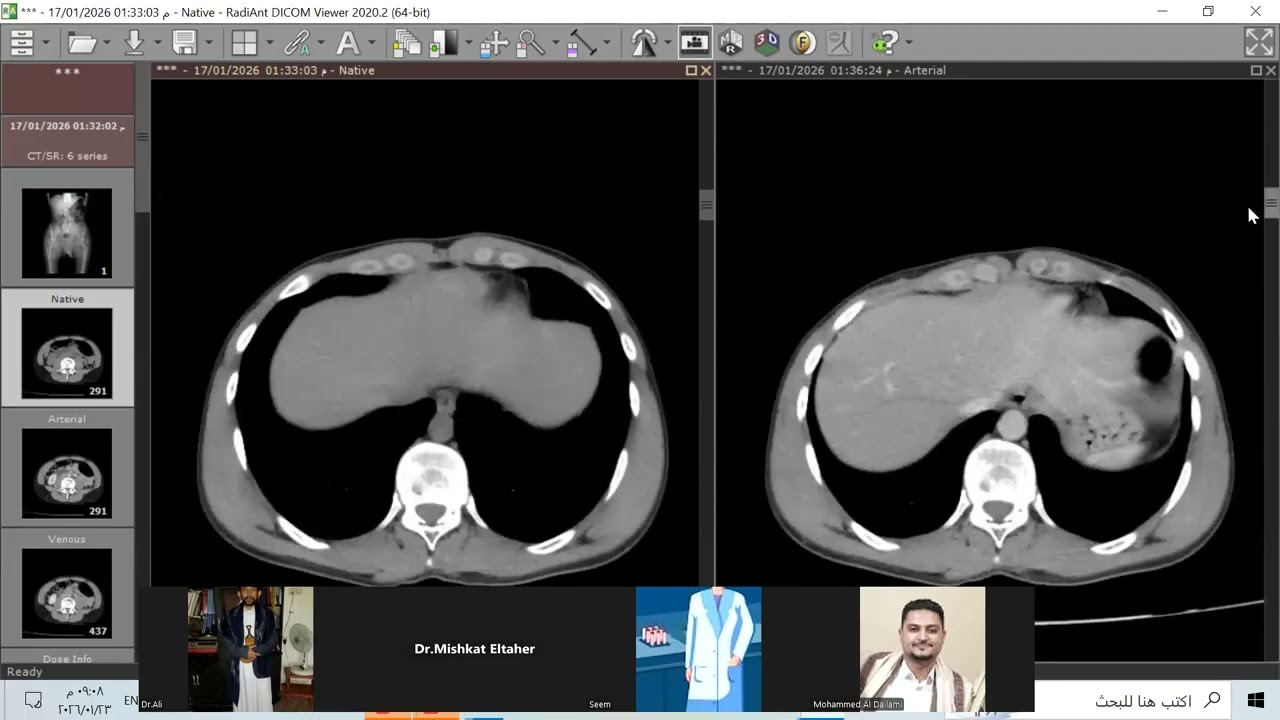The width and height of the screenshot is (1280, 720).
Task: Expand the zoom tool dropdown arrow
Action: coord(554,43)
